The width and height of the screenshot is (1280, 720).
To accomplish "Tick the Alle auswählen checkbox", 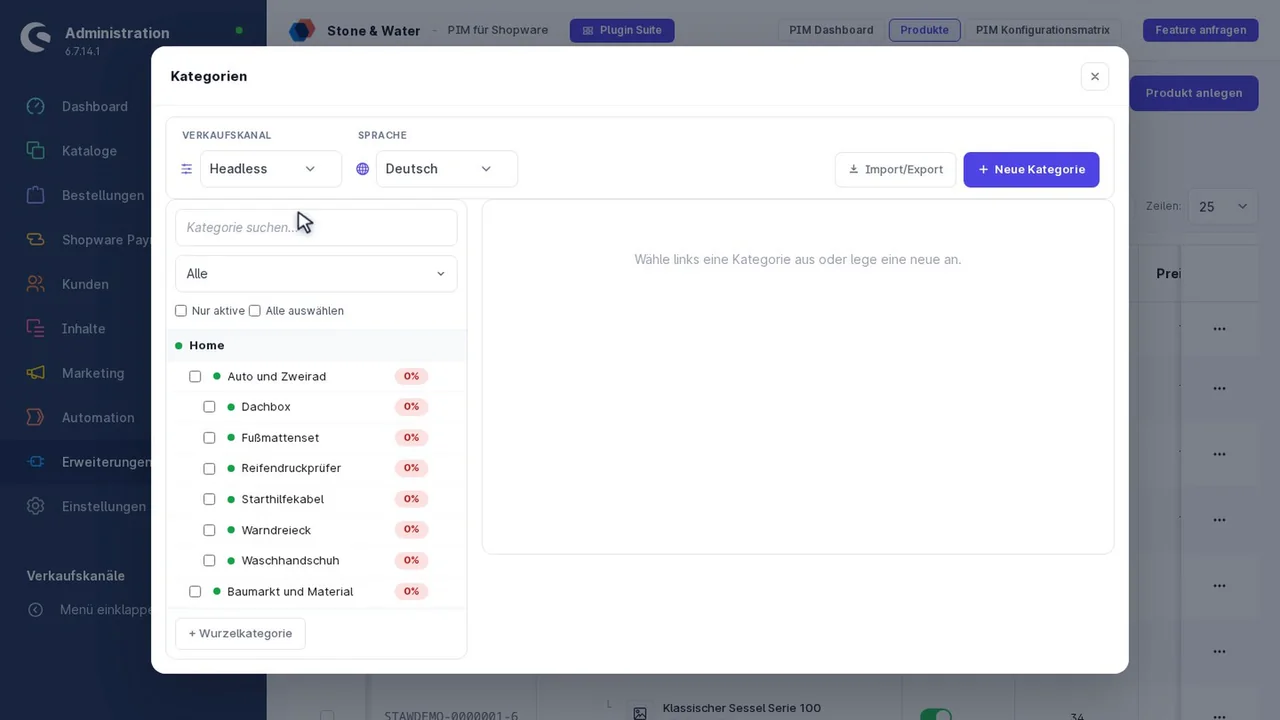I will (255, 311).
